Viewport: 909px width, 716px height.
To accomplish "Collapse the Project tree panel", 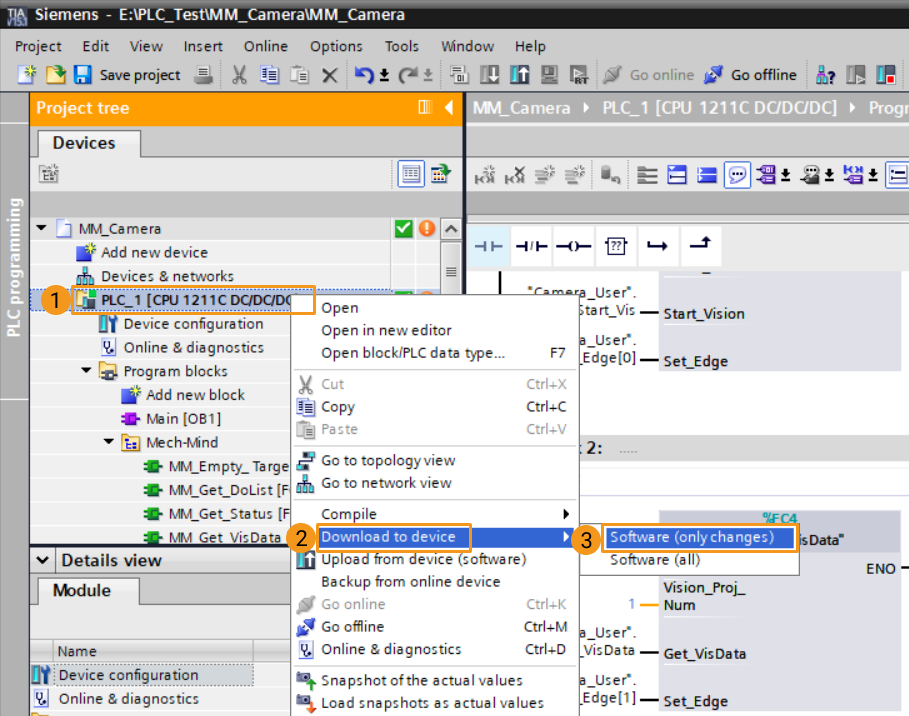I will point(449,108).
